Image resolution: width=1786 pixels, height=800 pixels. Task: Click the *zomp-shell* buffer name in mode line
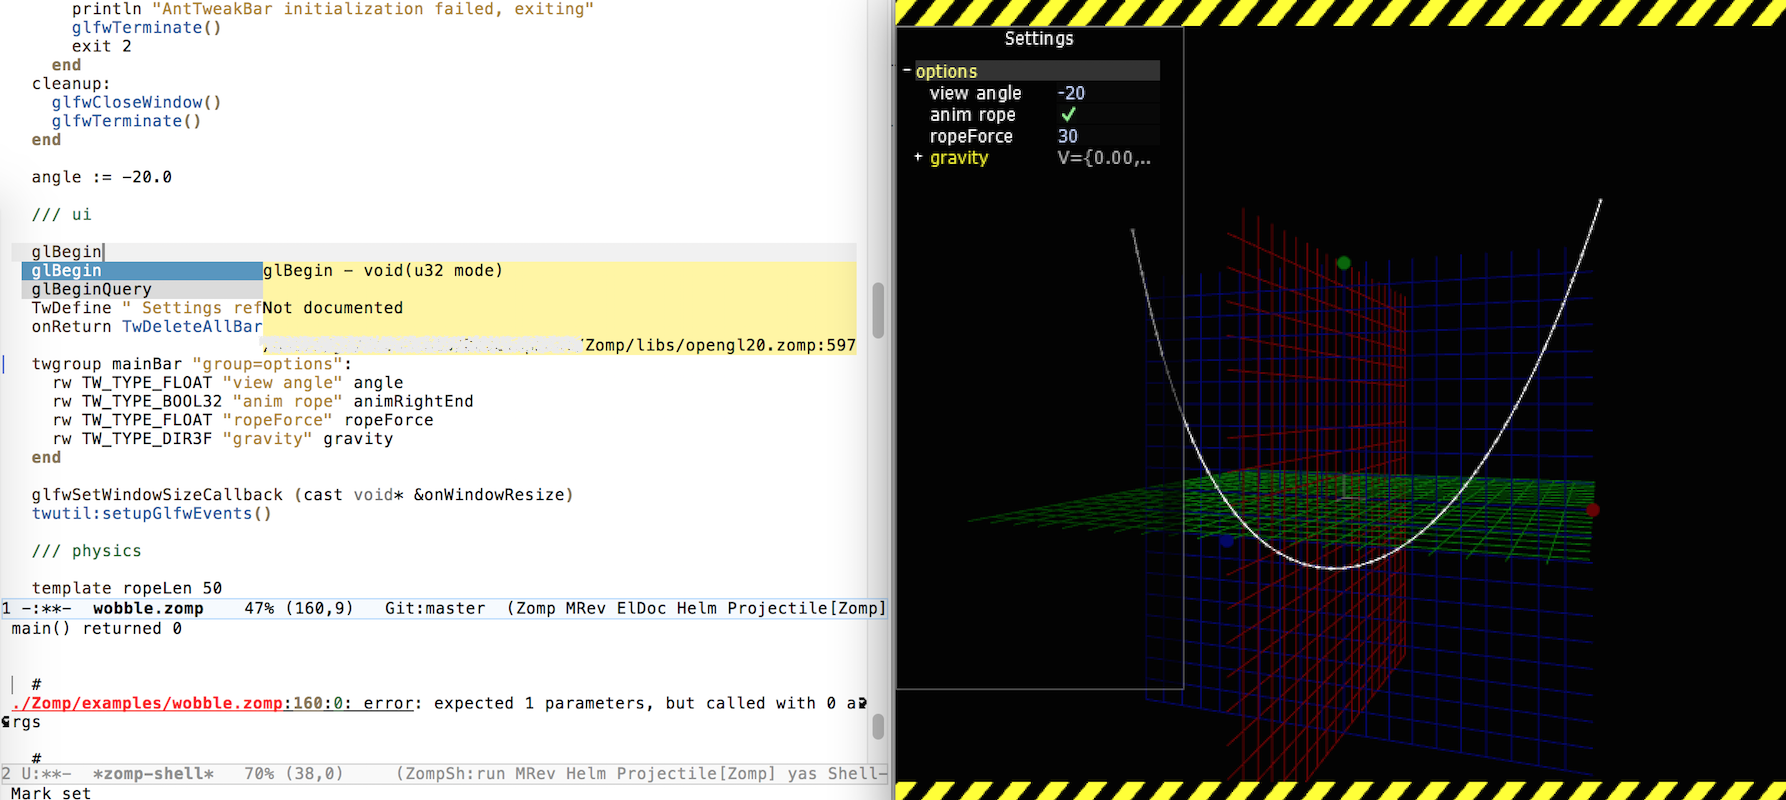[153, 774]
